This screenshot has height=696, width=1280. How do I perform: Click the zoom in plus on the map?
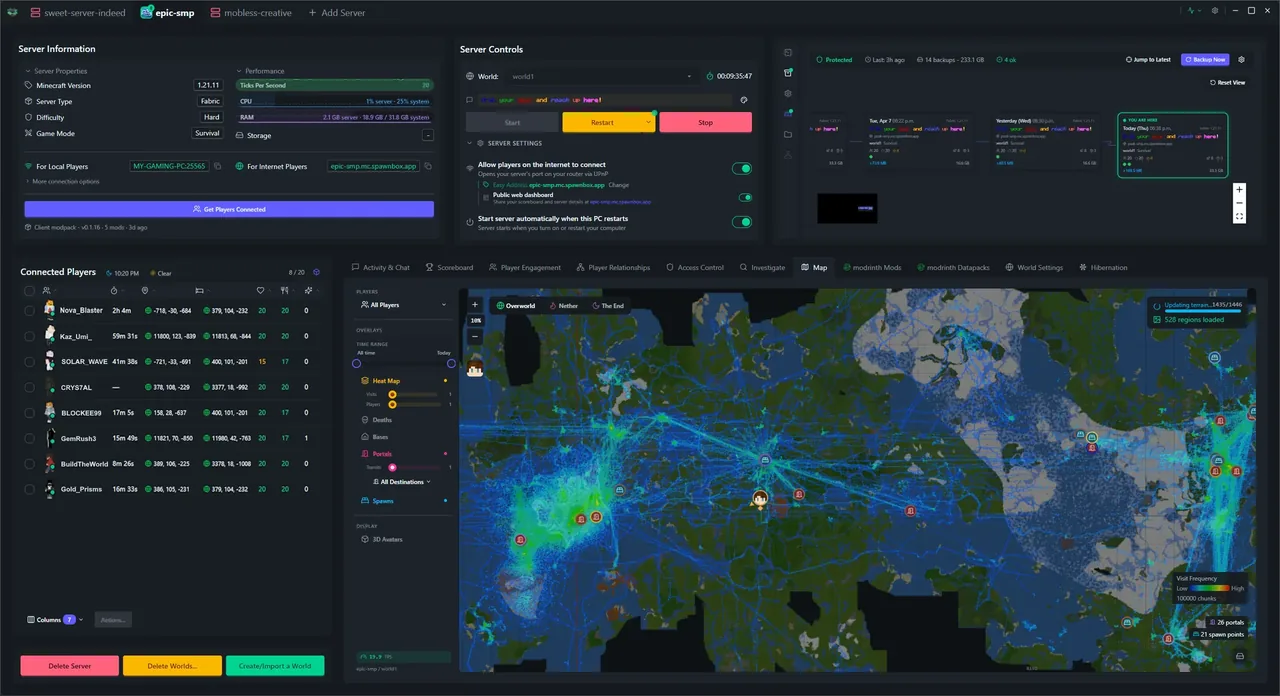coord(475,303)
